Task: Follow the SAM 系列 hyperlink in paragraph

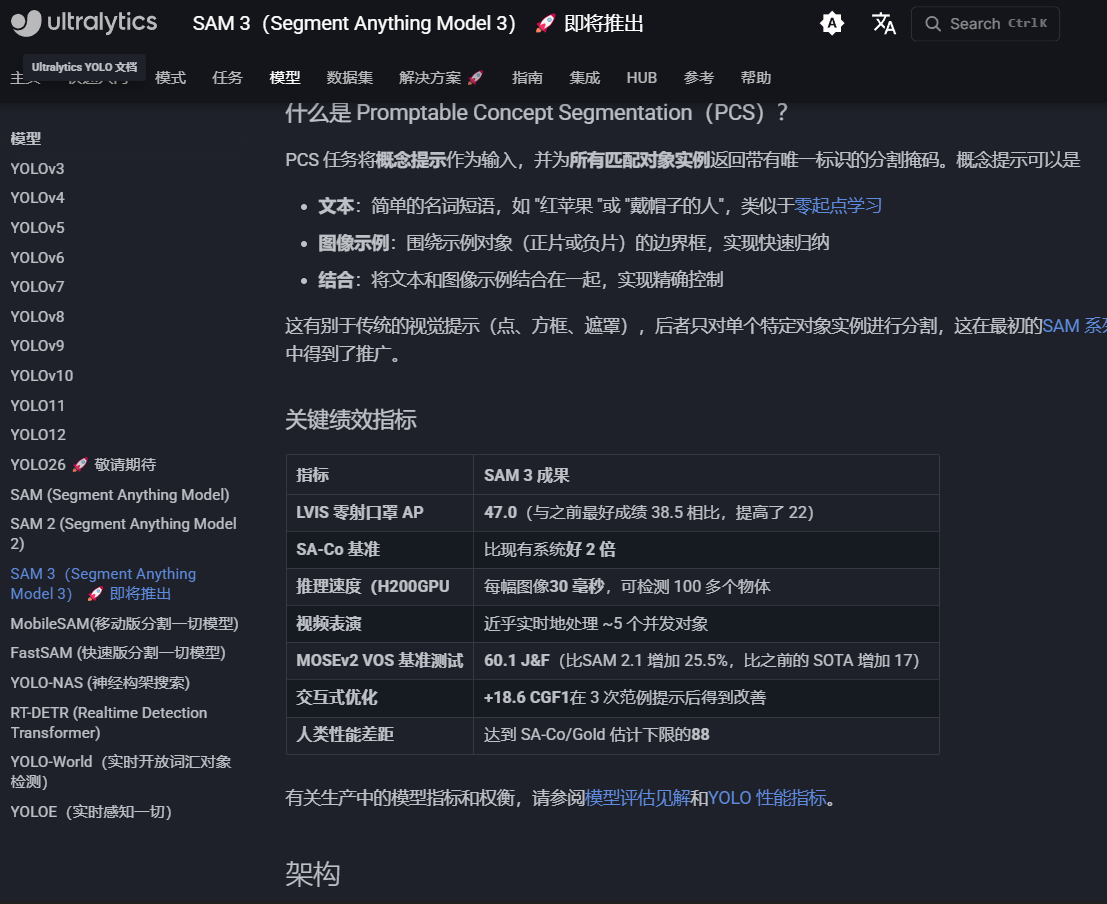Action: point(1074,326)
